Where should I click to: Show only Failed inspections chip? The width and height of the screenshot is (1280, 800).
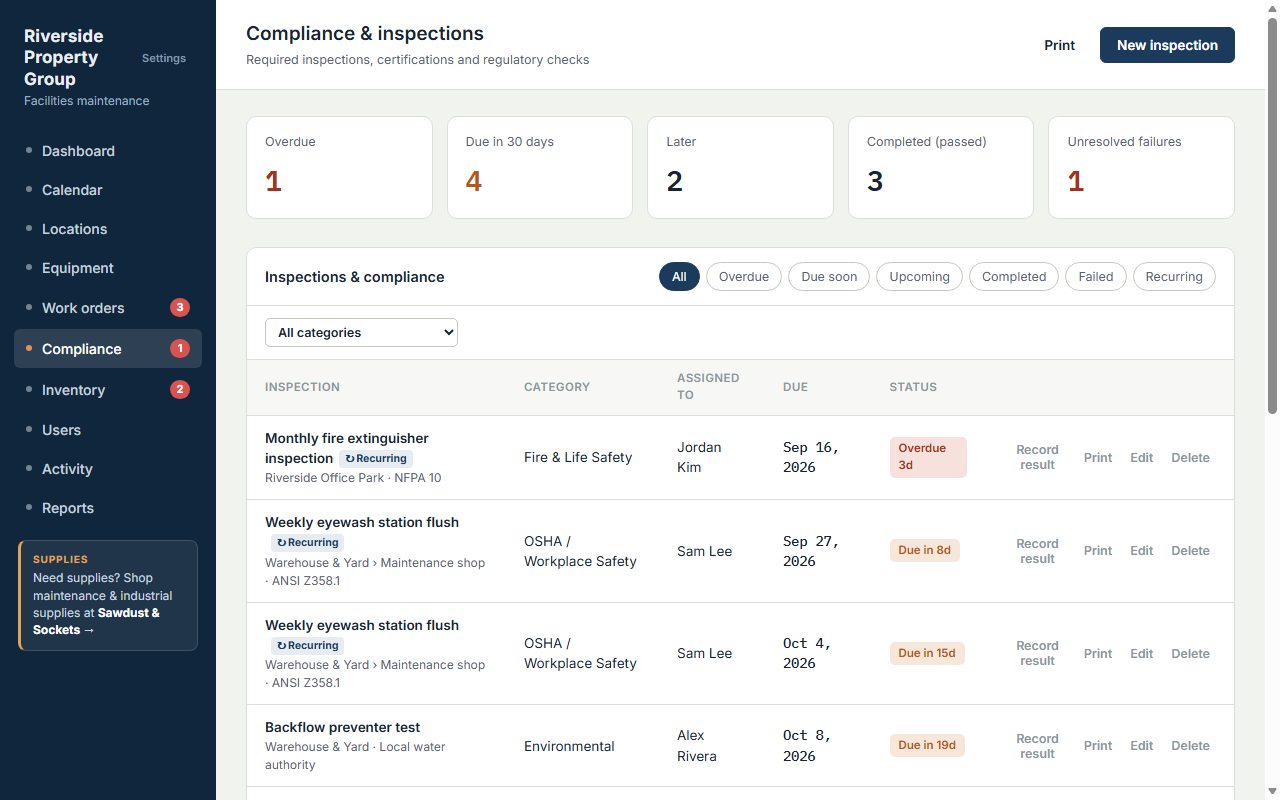pyautogui.click(x=1096, y=277)
